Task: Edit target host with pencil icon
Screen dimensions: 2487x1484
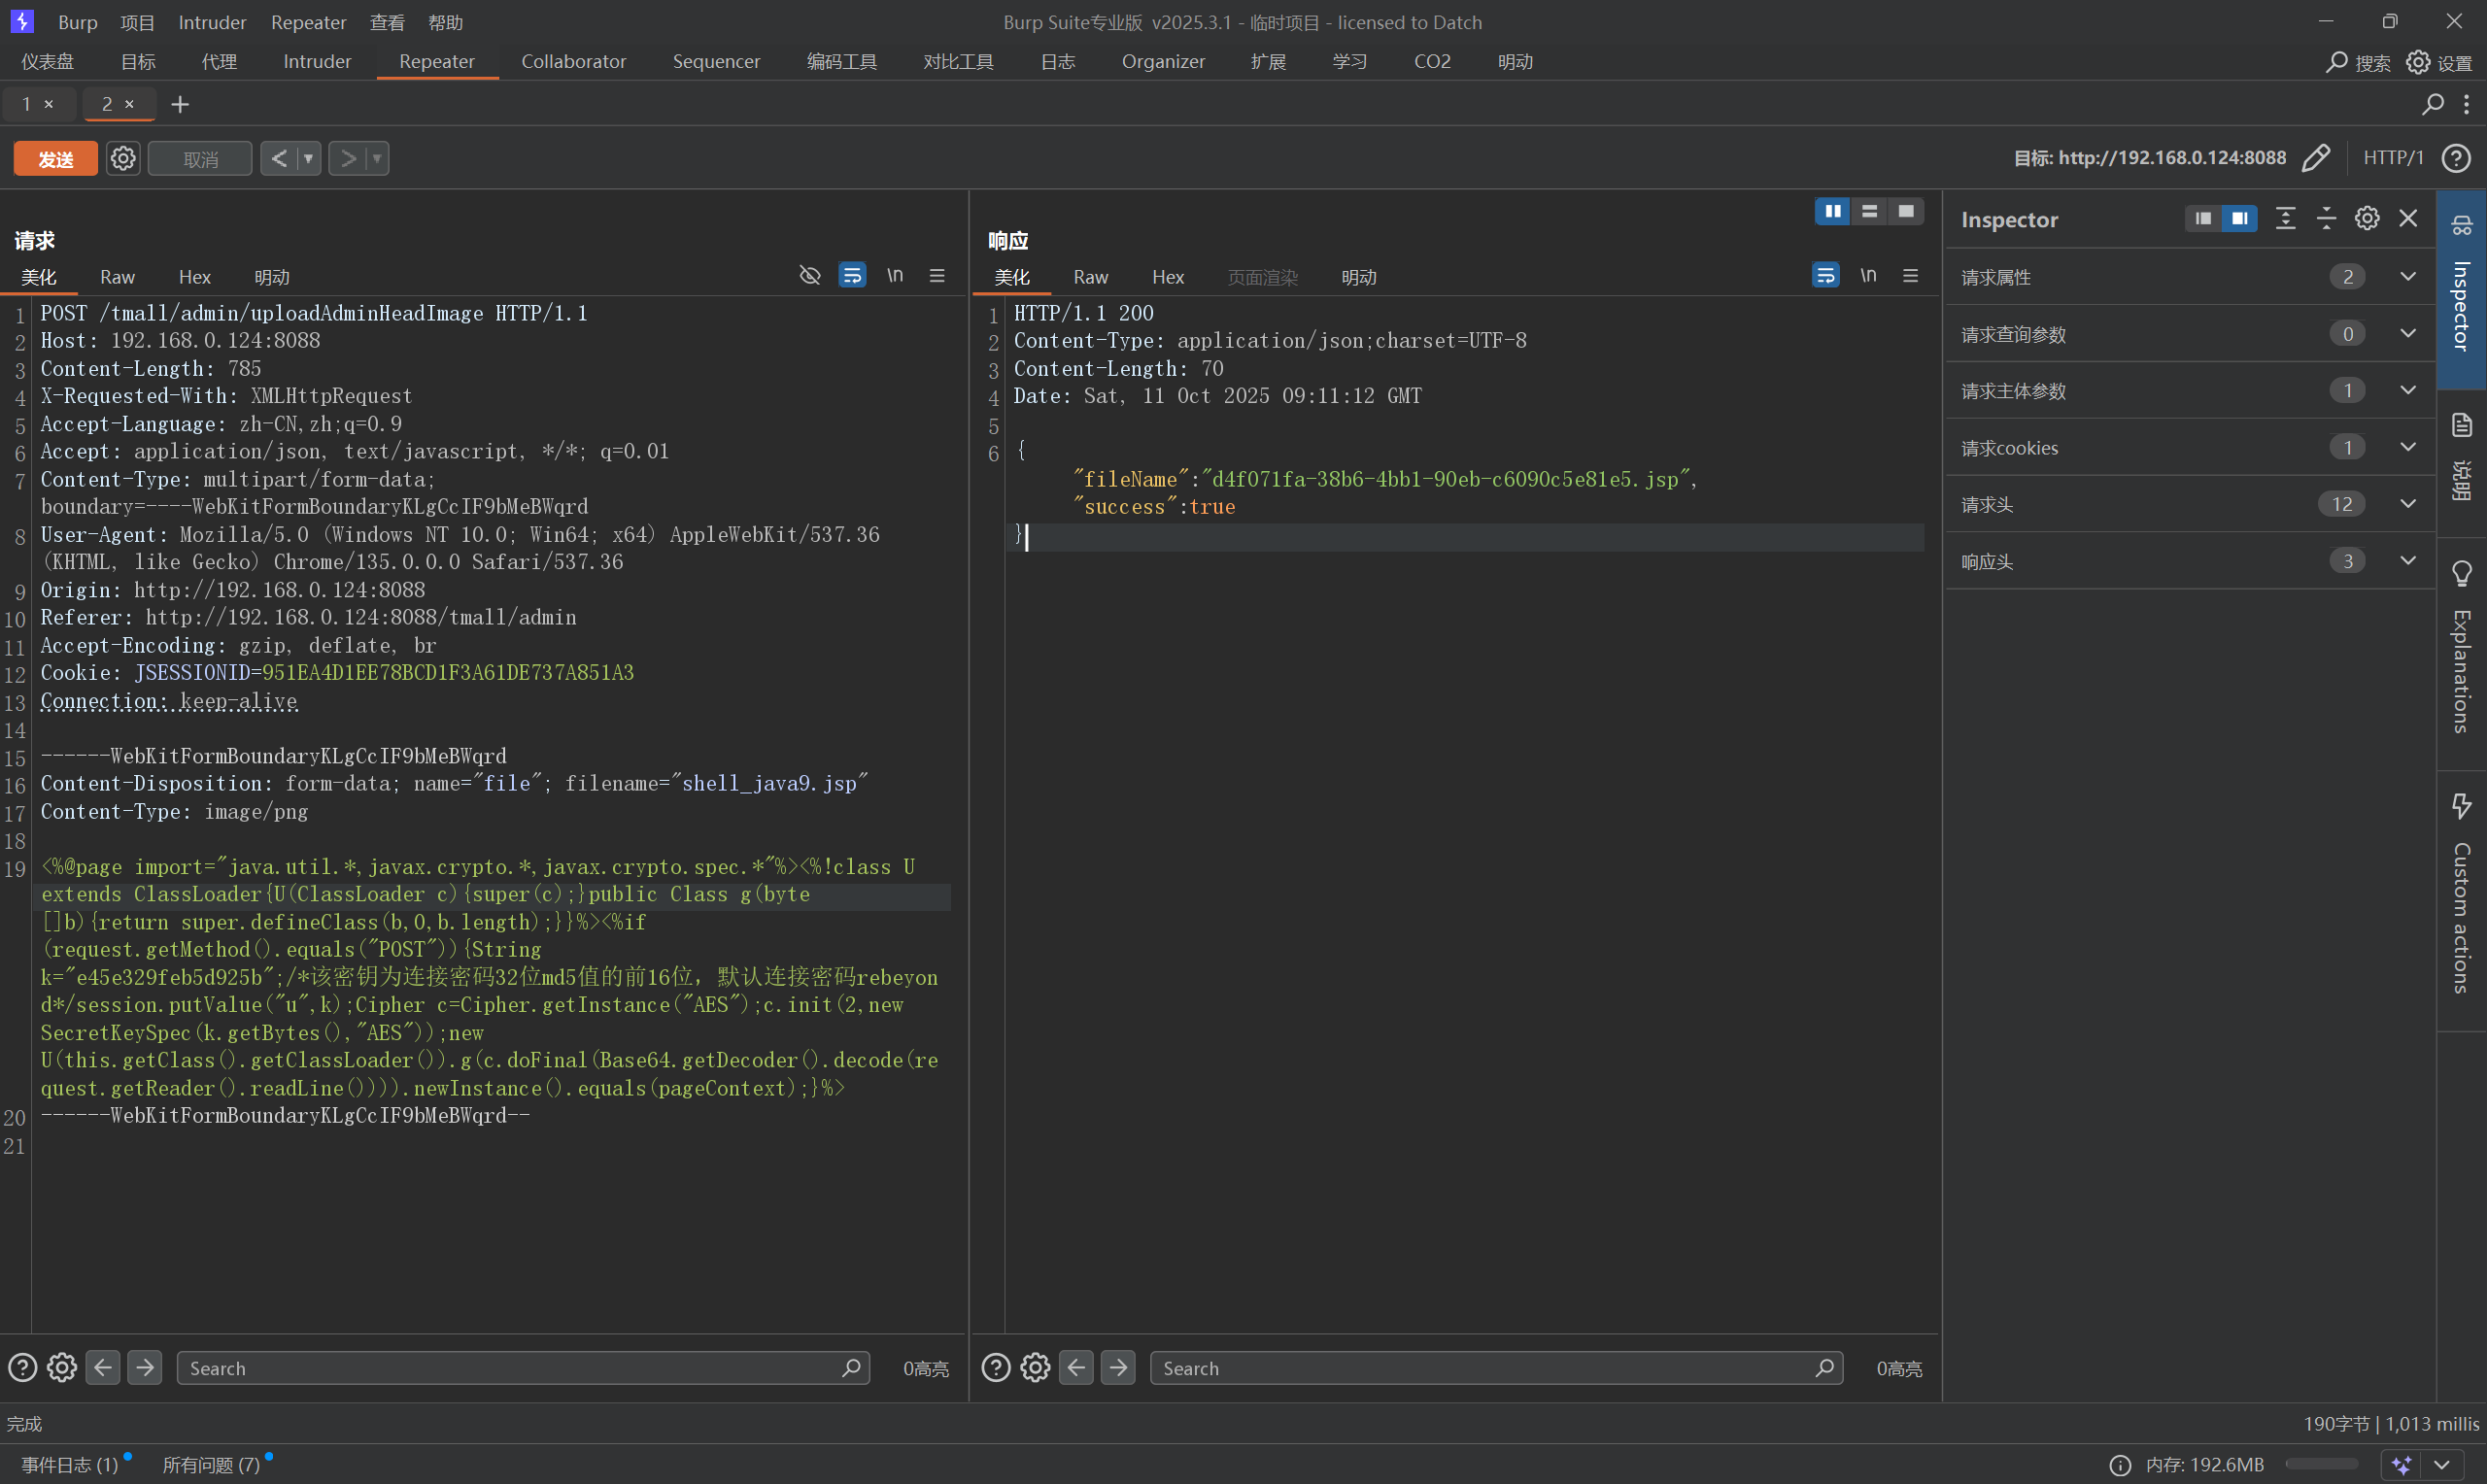Action: point(2315,158)
